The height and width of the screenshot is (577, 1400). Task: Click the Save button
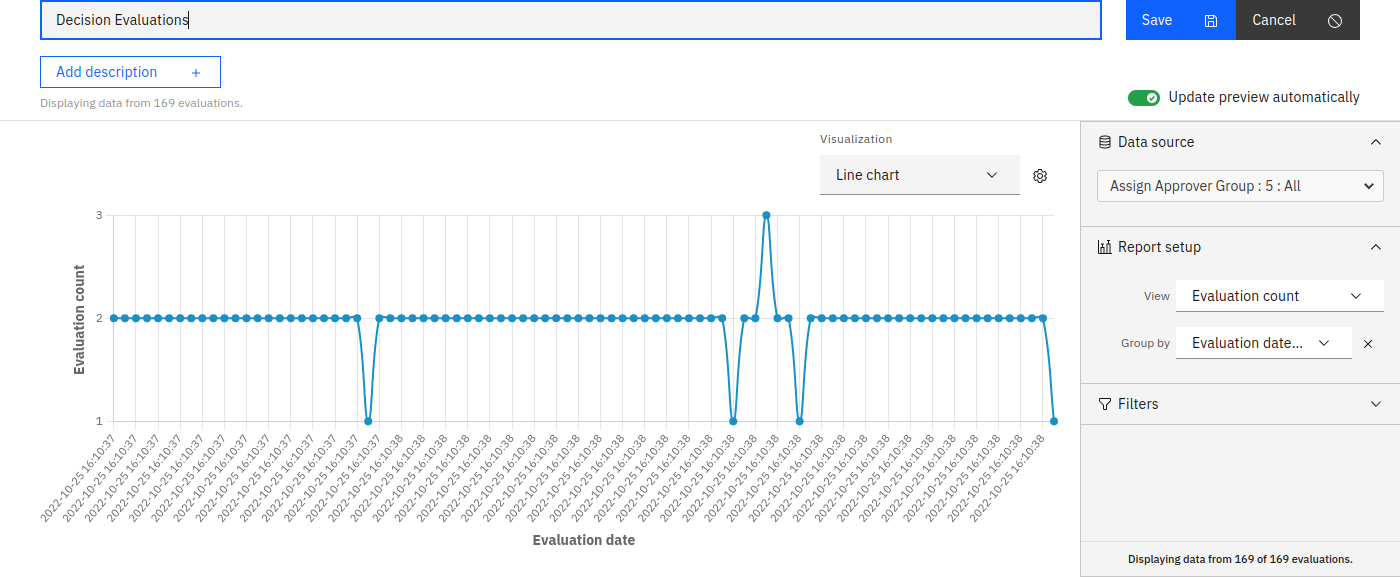pos(1157,20)
